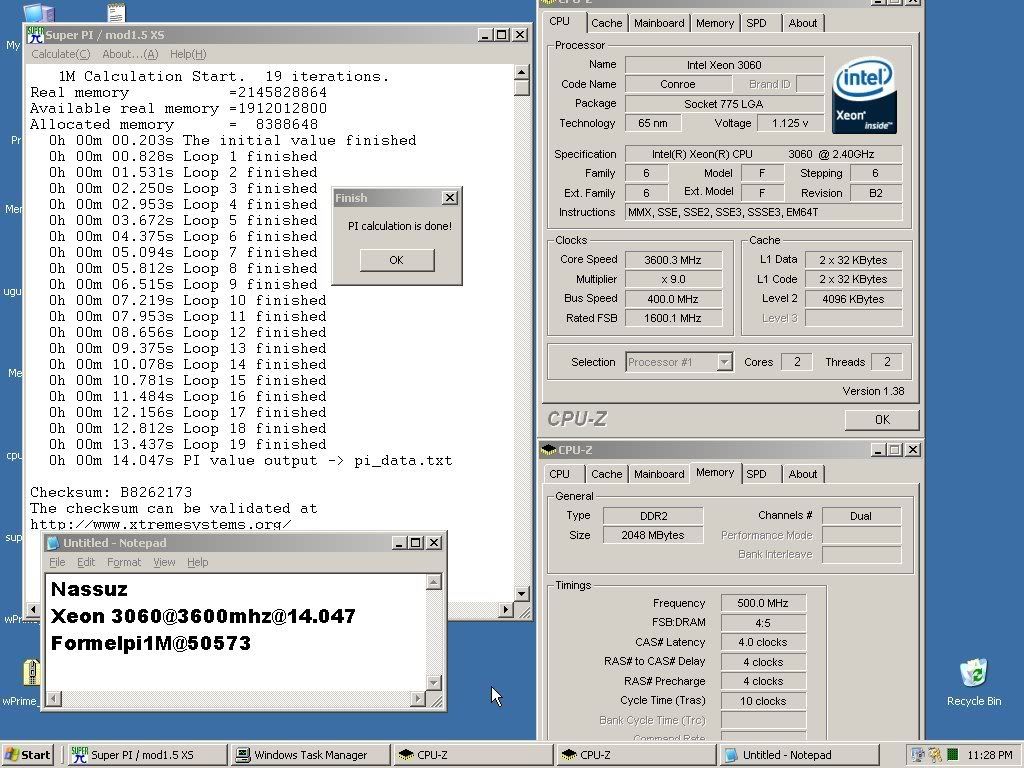Click the title bar icon of the CPU-Z Memory window
Screen dimensions: 1024x768
[x=549, y=449]
